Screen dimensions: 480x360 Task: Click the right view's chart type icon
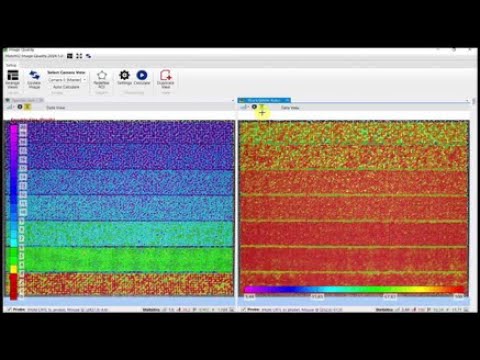(244, 107)
